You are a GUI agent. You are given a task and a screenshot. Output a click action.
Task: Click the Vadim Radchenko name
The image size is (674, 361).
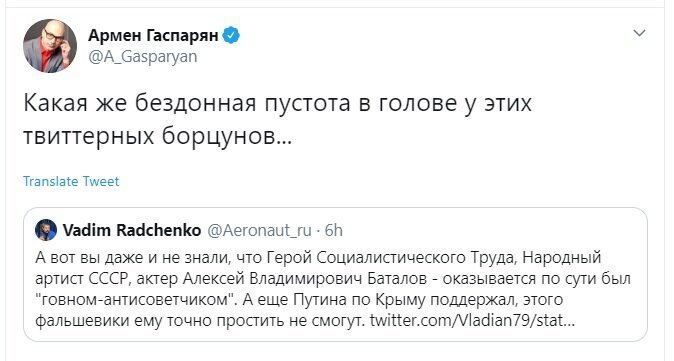click(132, 230)
